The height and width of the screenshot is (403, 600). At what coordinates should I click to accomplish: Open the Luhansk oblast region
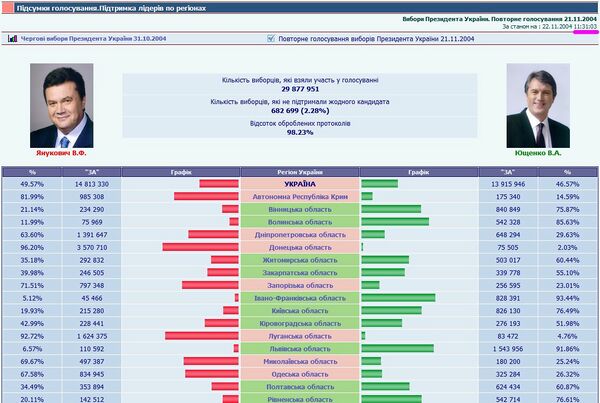coord(300,336)
